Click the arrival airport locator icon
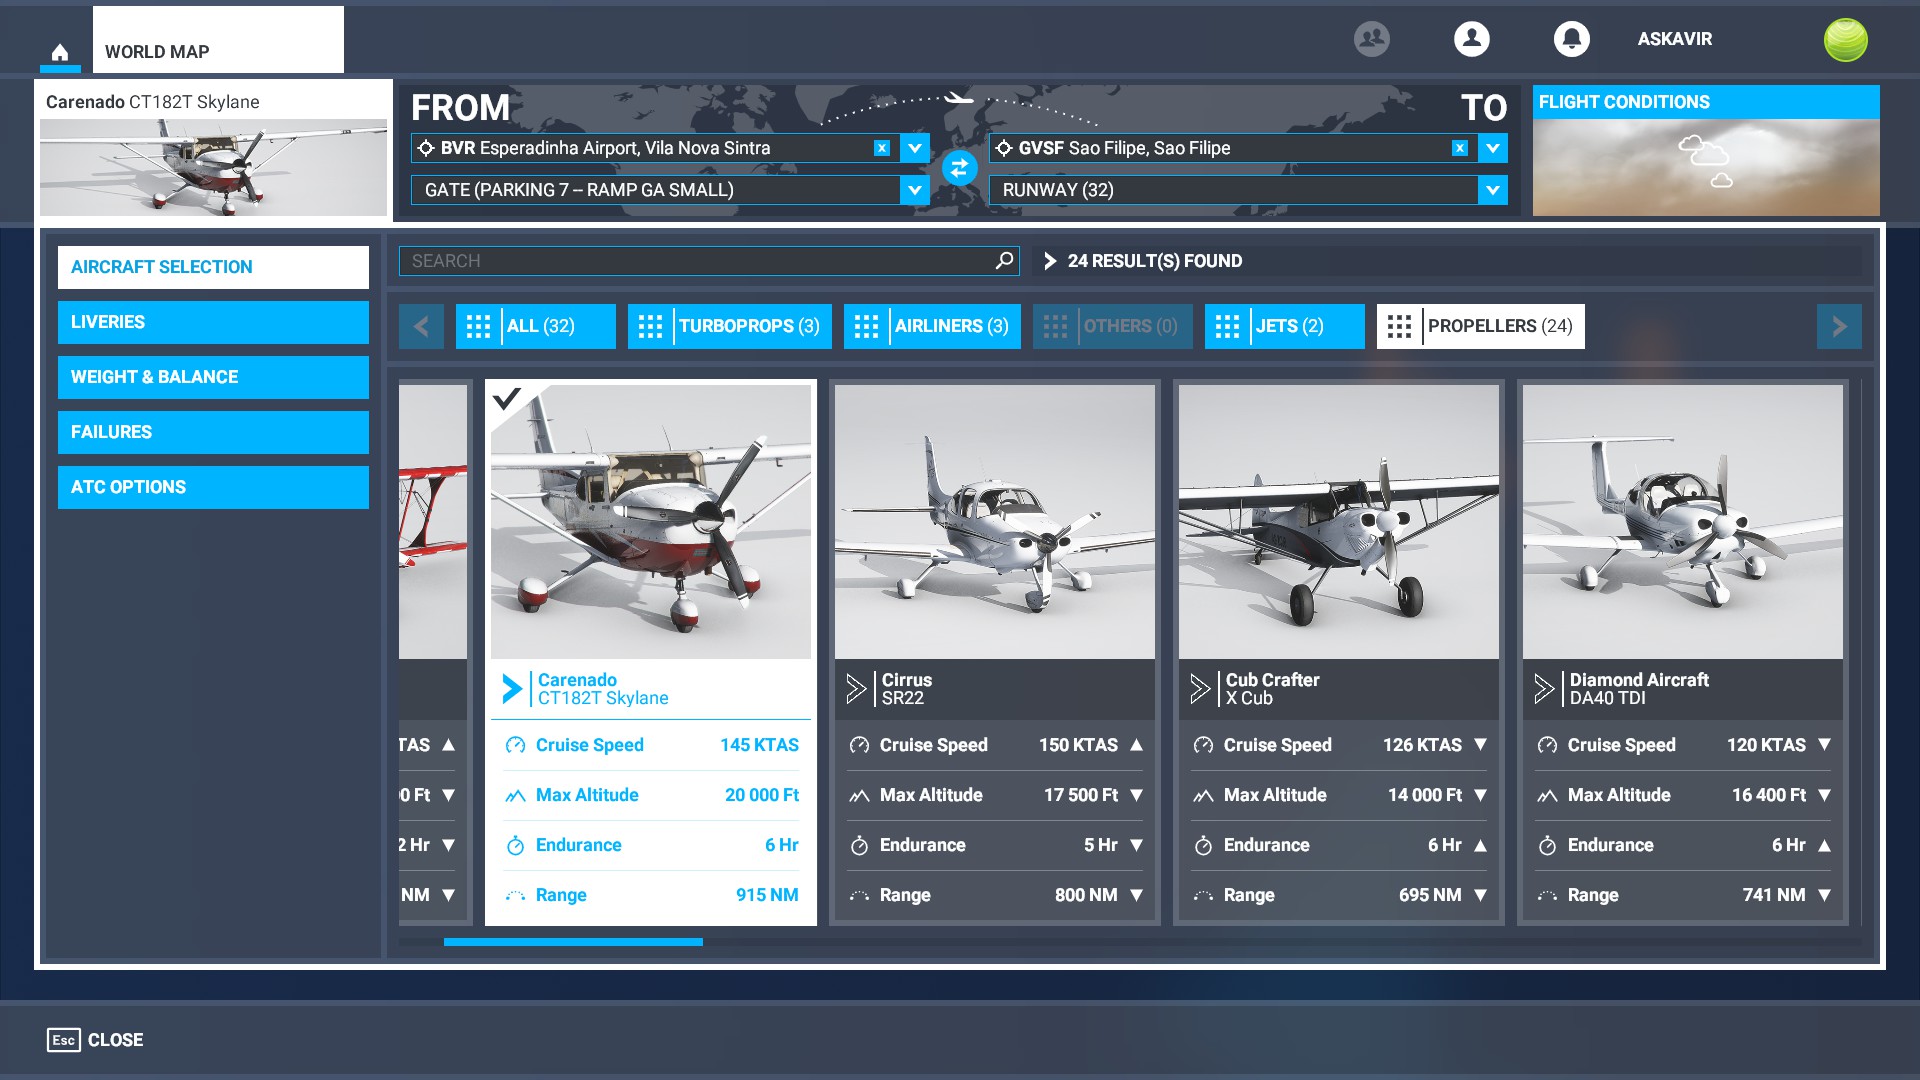Viewport: 1920px width, 1080px height. [x=1004, y=148]
